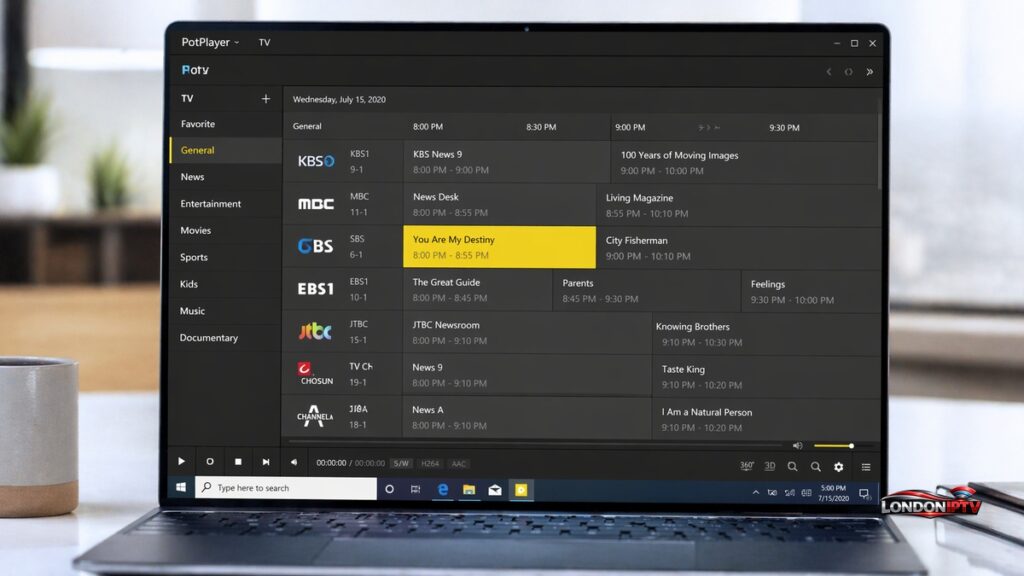This screenshot has height=576, width=1024.
Task: Select the KBS channel logo
Action: tap(316, 161)
